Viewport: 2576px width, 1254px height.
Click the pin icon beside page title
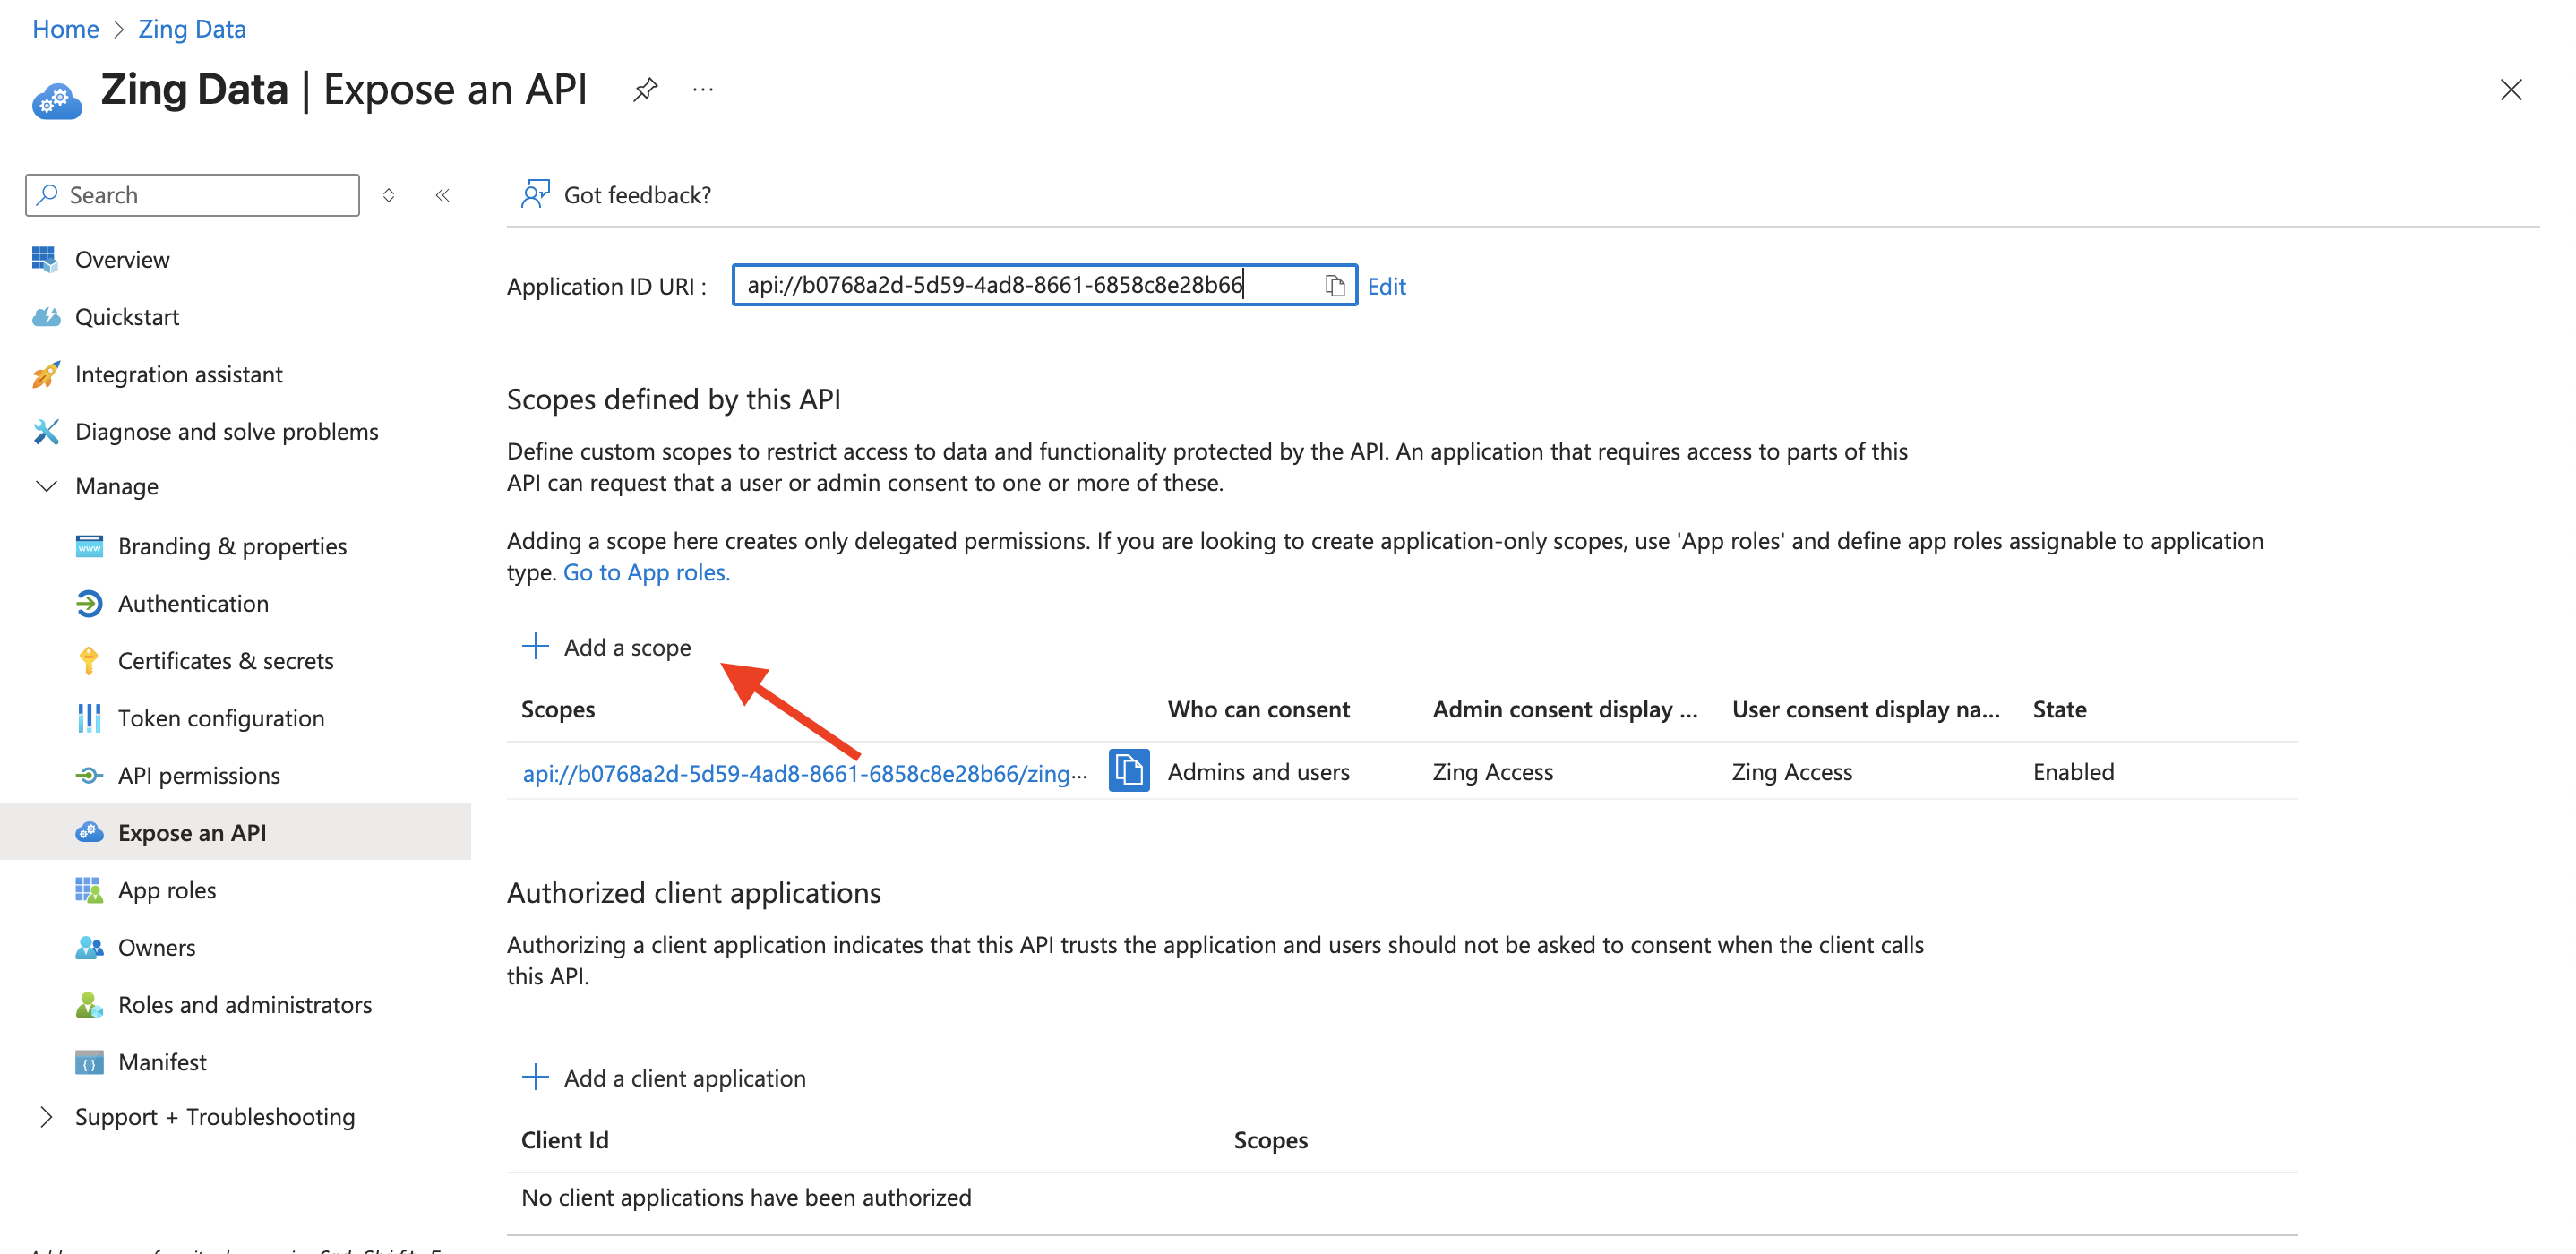tap(645, 90)
